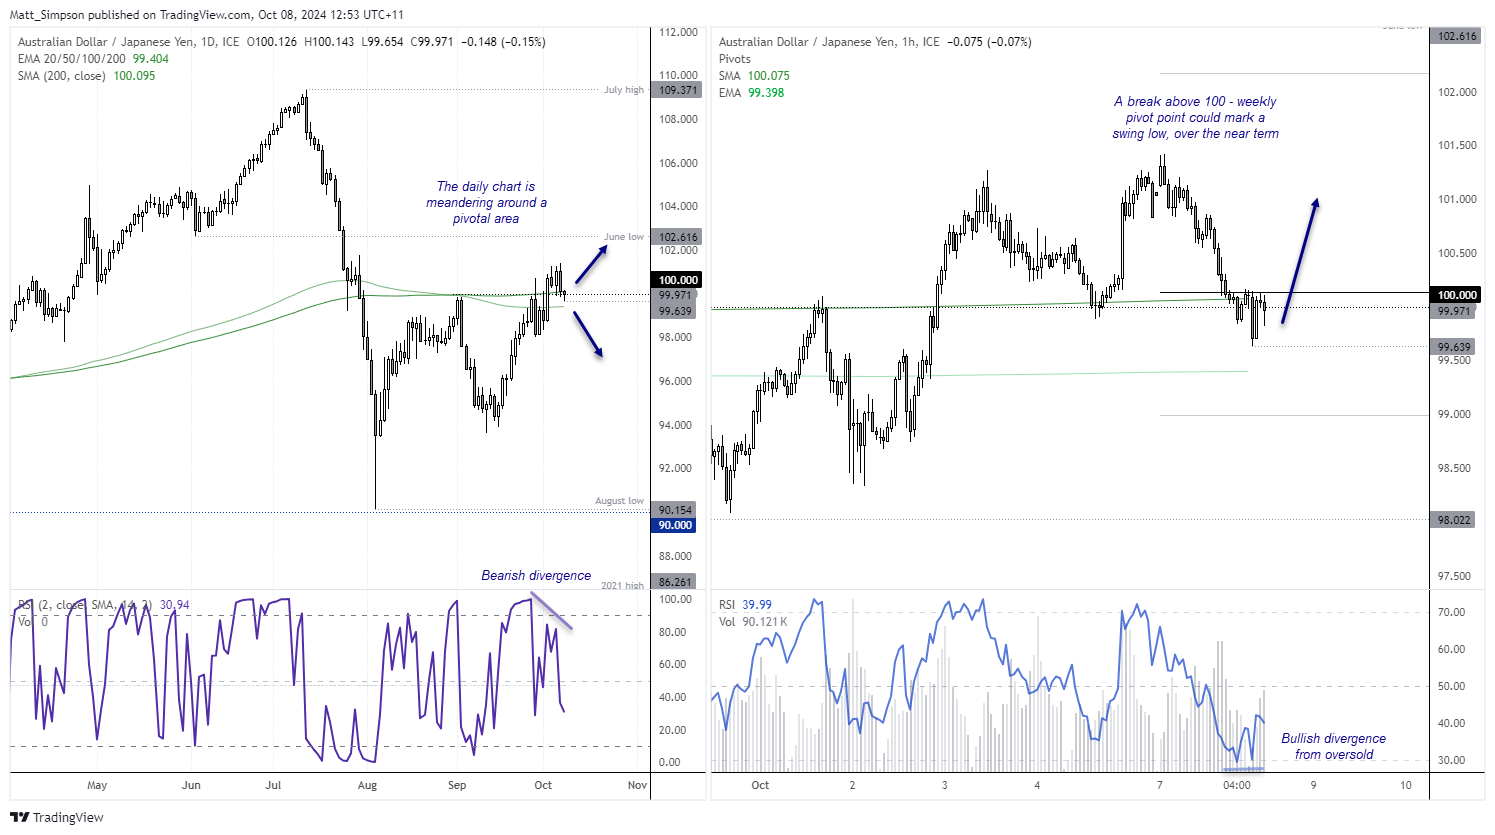Click the 'Vol 0' label on daily chart
This screenshot has width=1495, height=835.
coord(33,622)
